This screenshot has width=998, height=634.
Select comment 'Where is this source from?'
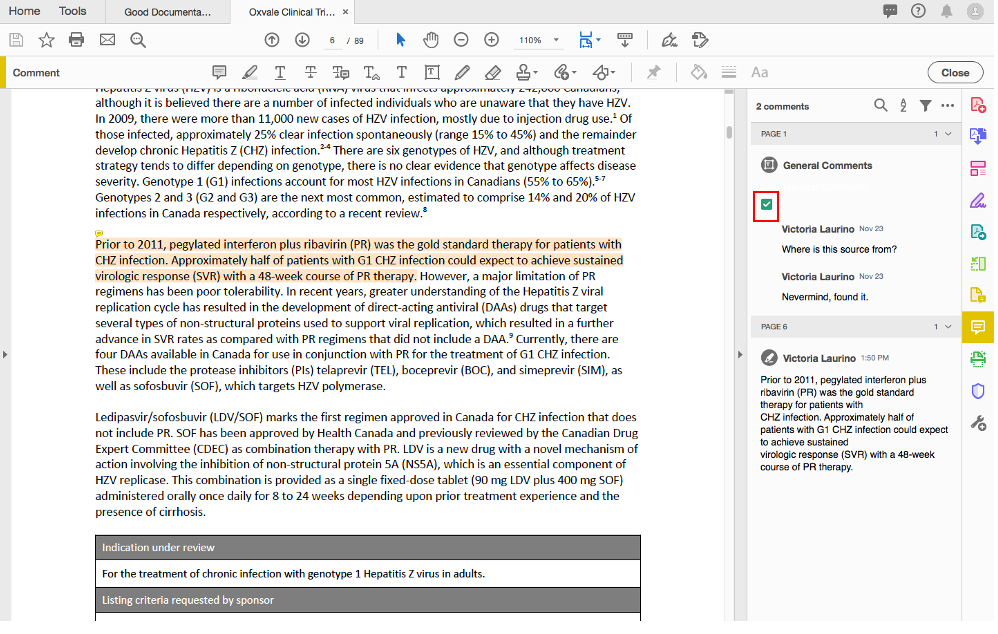click(x=839, y=250)
